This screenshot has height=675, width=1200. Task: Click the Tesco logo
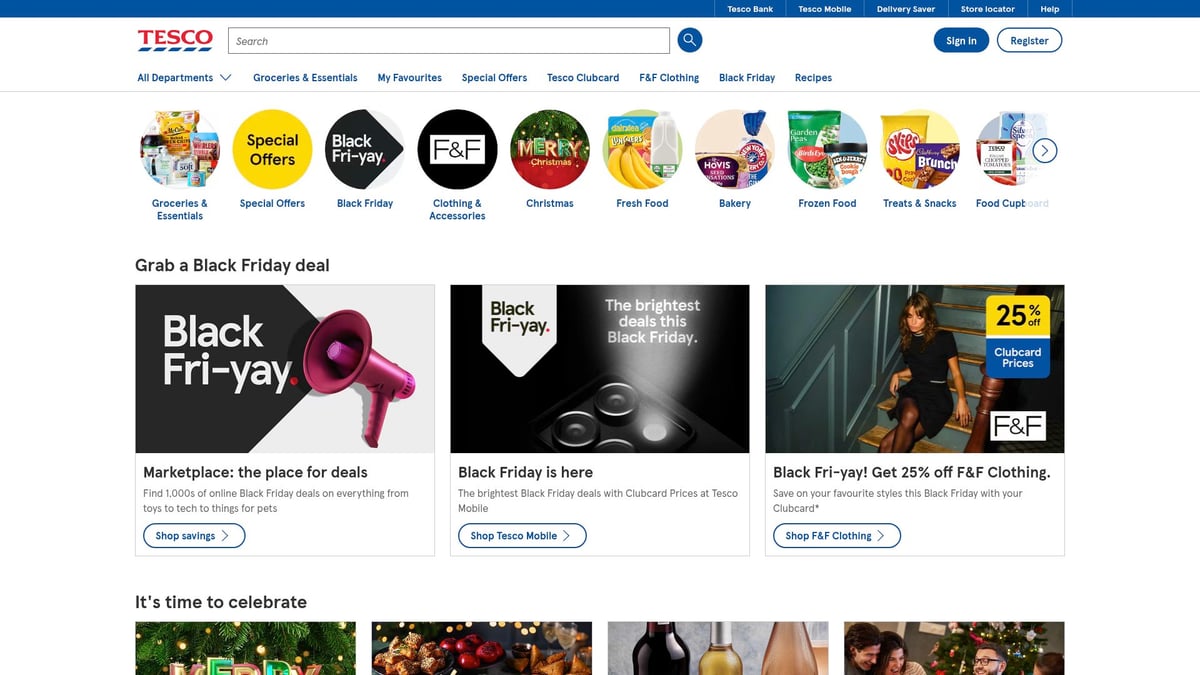(175, 40)
